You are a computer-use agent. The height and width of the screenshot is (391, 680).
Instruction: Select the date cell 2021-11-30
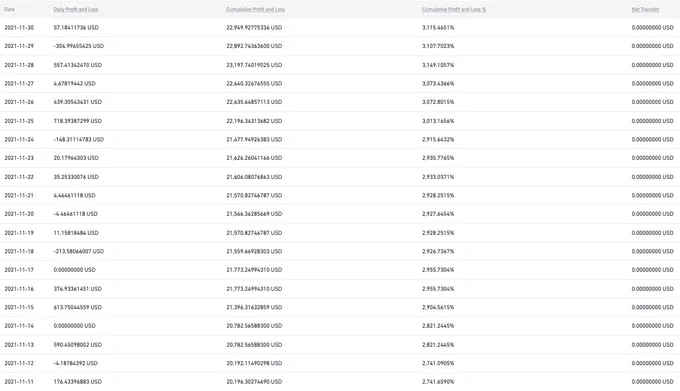point(19,27)
